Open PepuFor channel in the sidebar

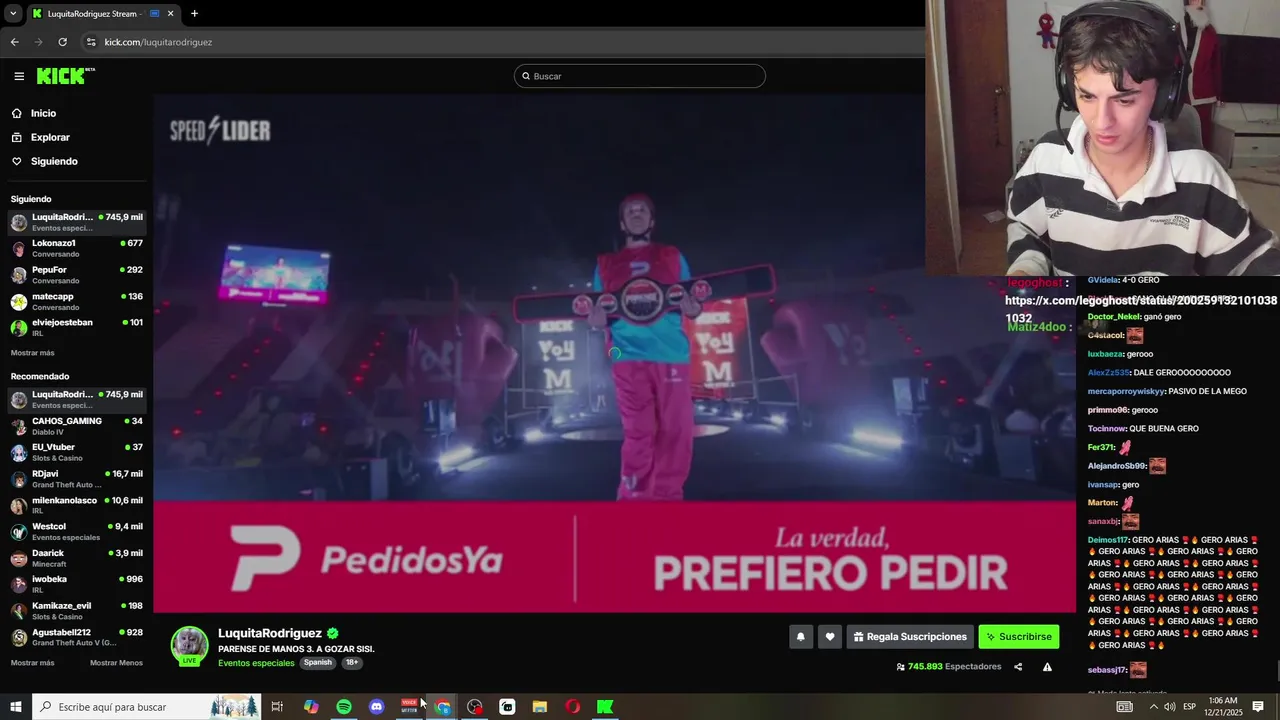(x=77, y=275)
